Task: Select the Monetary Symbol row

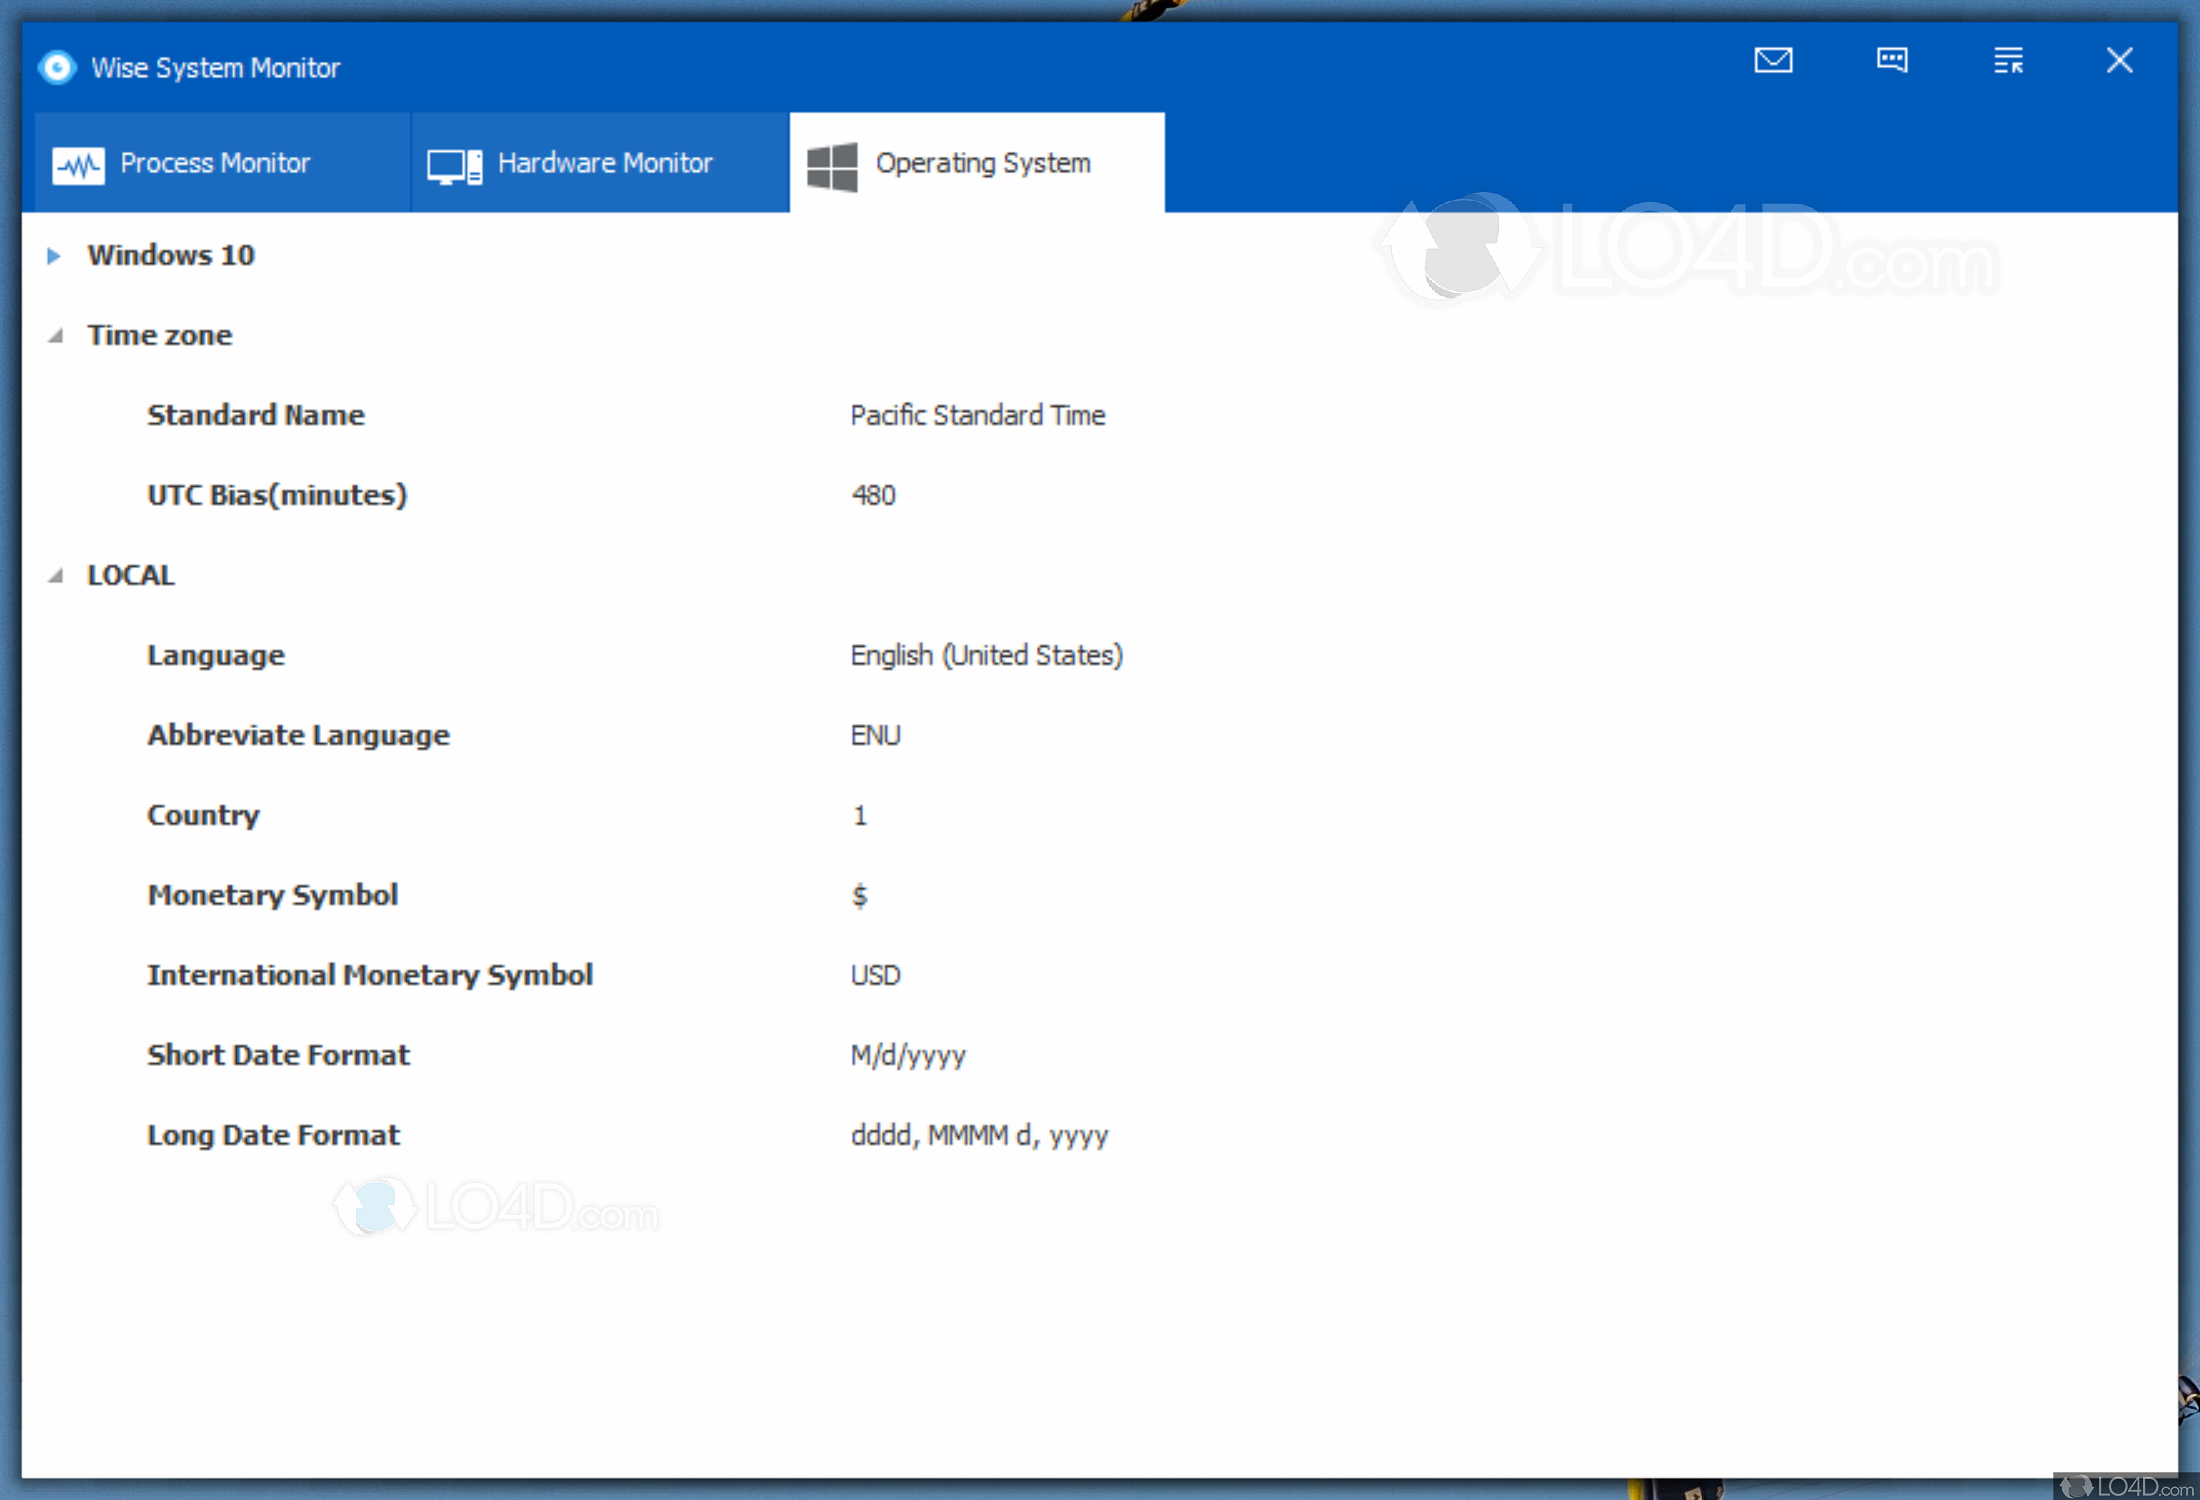Action: point(272,895)
